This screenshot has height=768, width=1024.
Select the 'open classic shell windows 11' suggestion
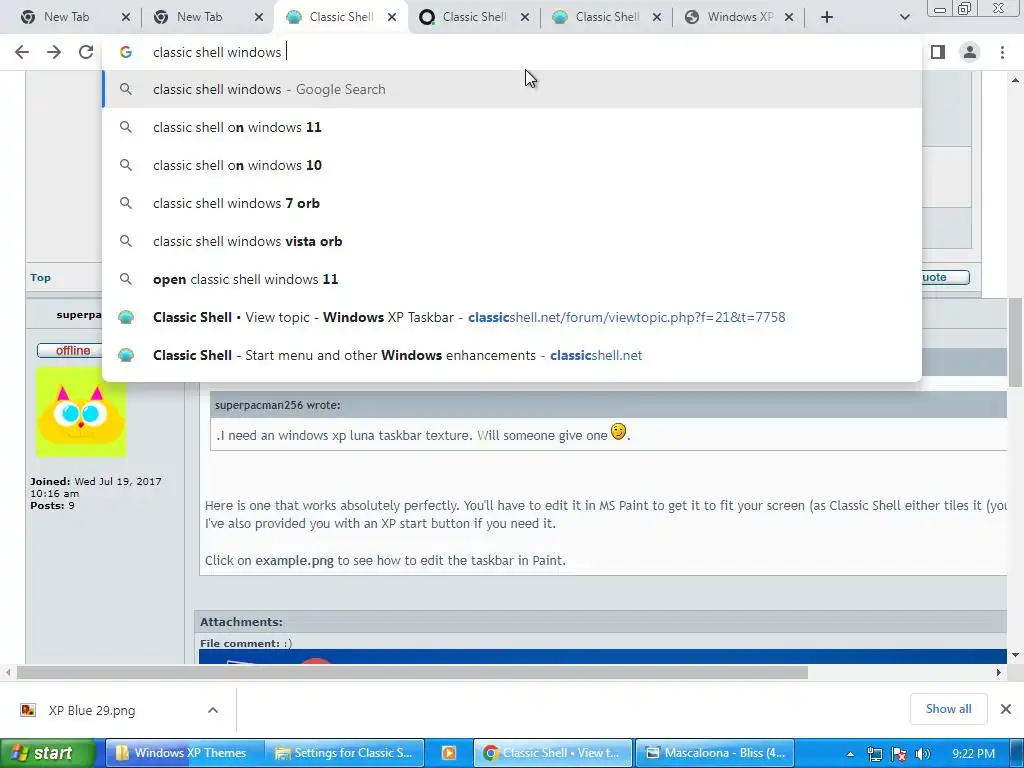(512, 279)
